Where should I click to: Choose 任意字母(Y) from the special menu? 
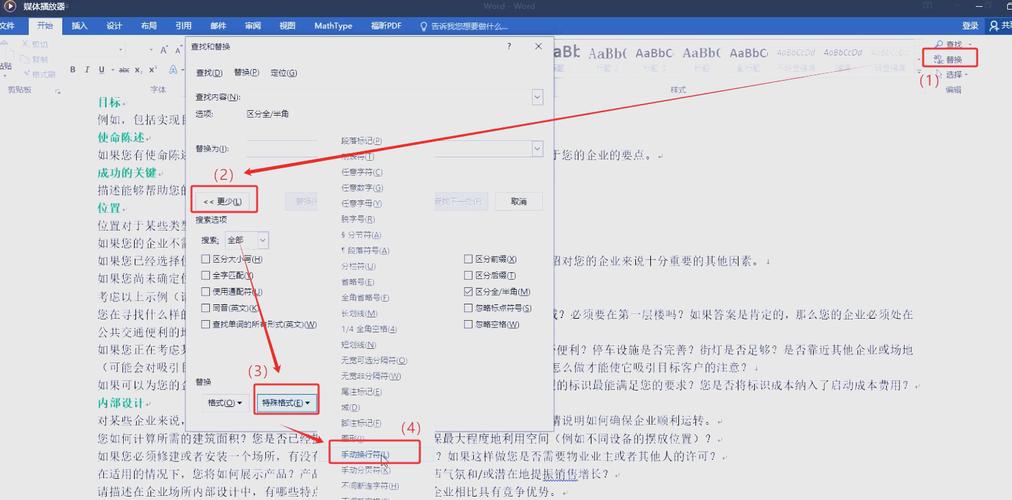[x=361, y=203]
